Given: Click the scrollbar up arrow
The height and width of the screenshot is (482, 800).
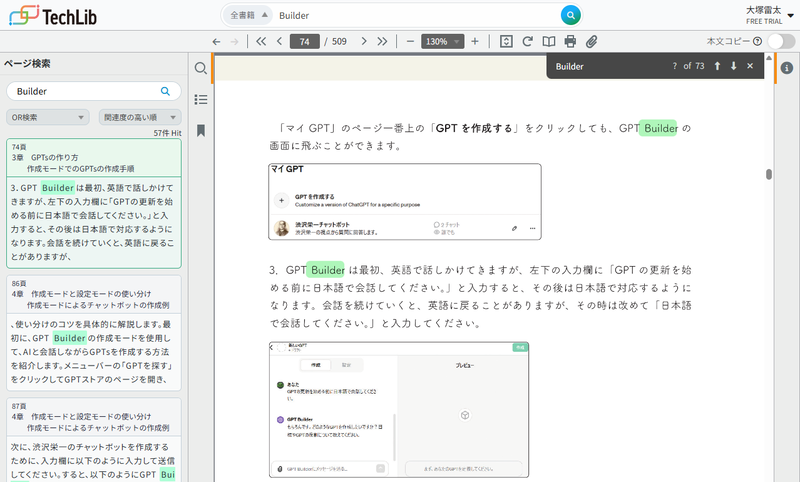Looking at the screenshot, I should point(769,58).
